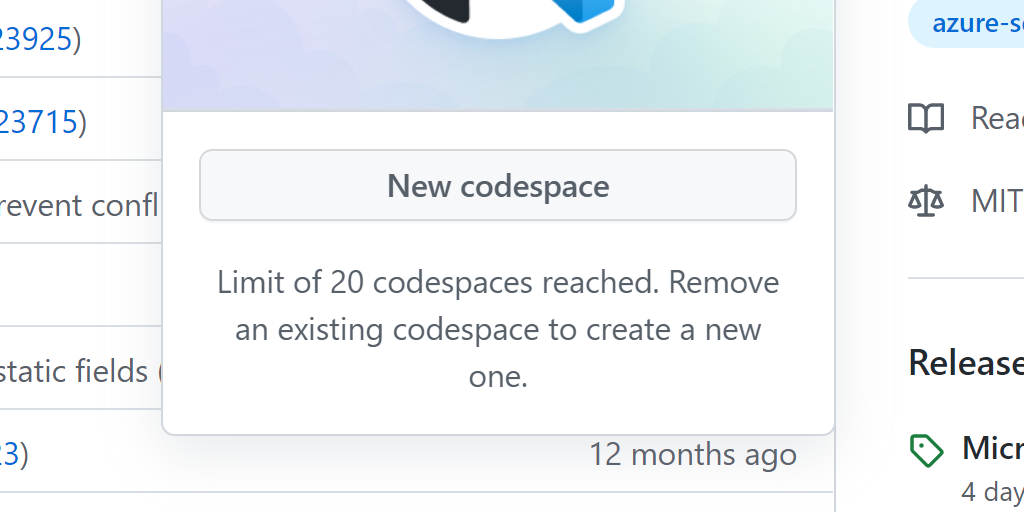Open the MIT license link
This screenshot has width=1024, height=512.
click(997, 201)
